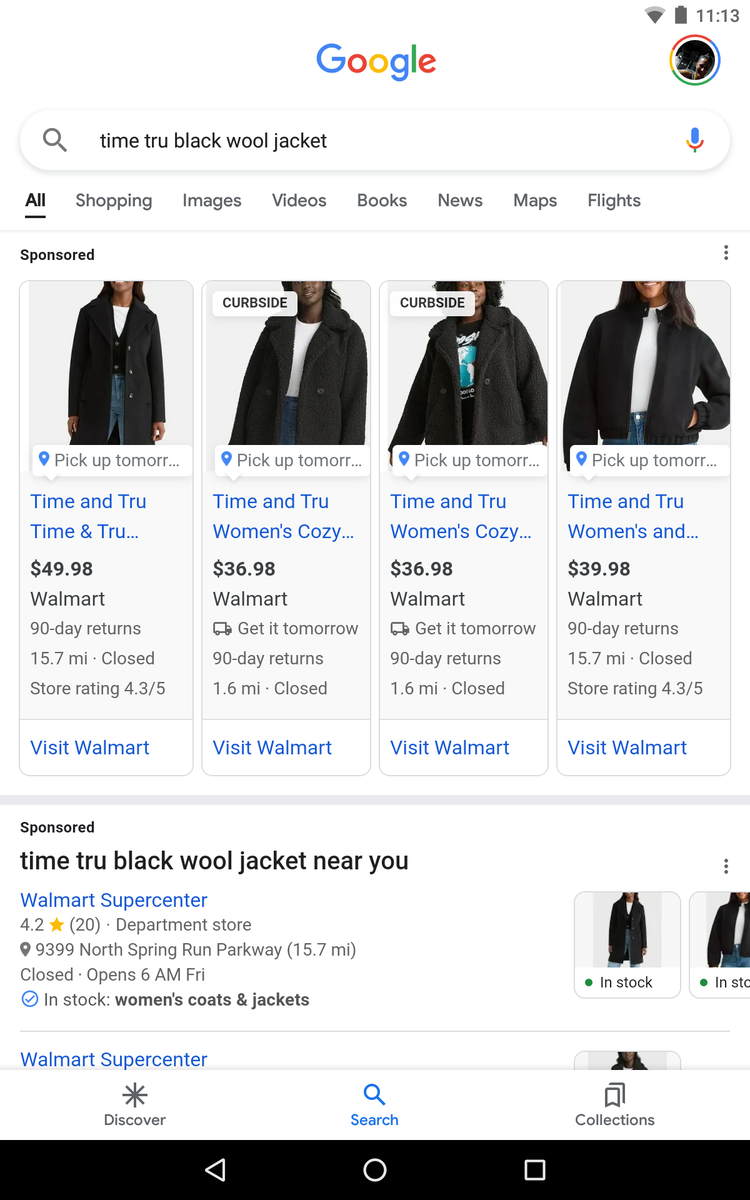Select the Videos results tab

point(299,201)
